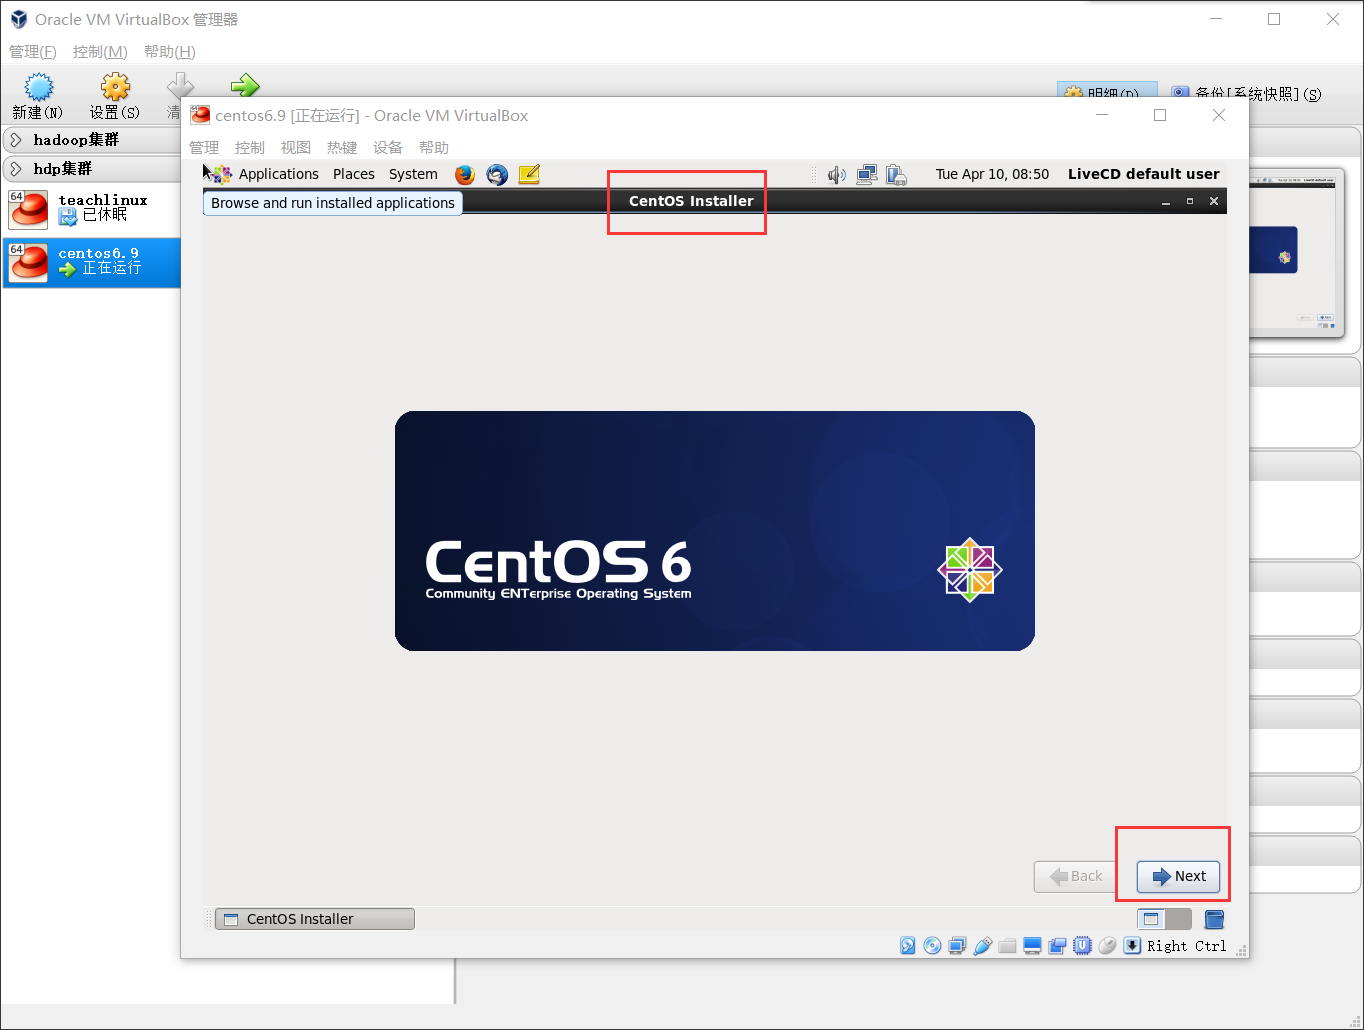The image size is (1364, 1030).
Task: Open 控制 menu in centos6.9 VM window
Action: pos(250,148)
